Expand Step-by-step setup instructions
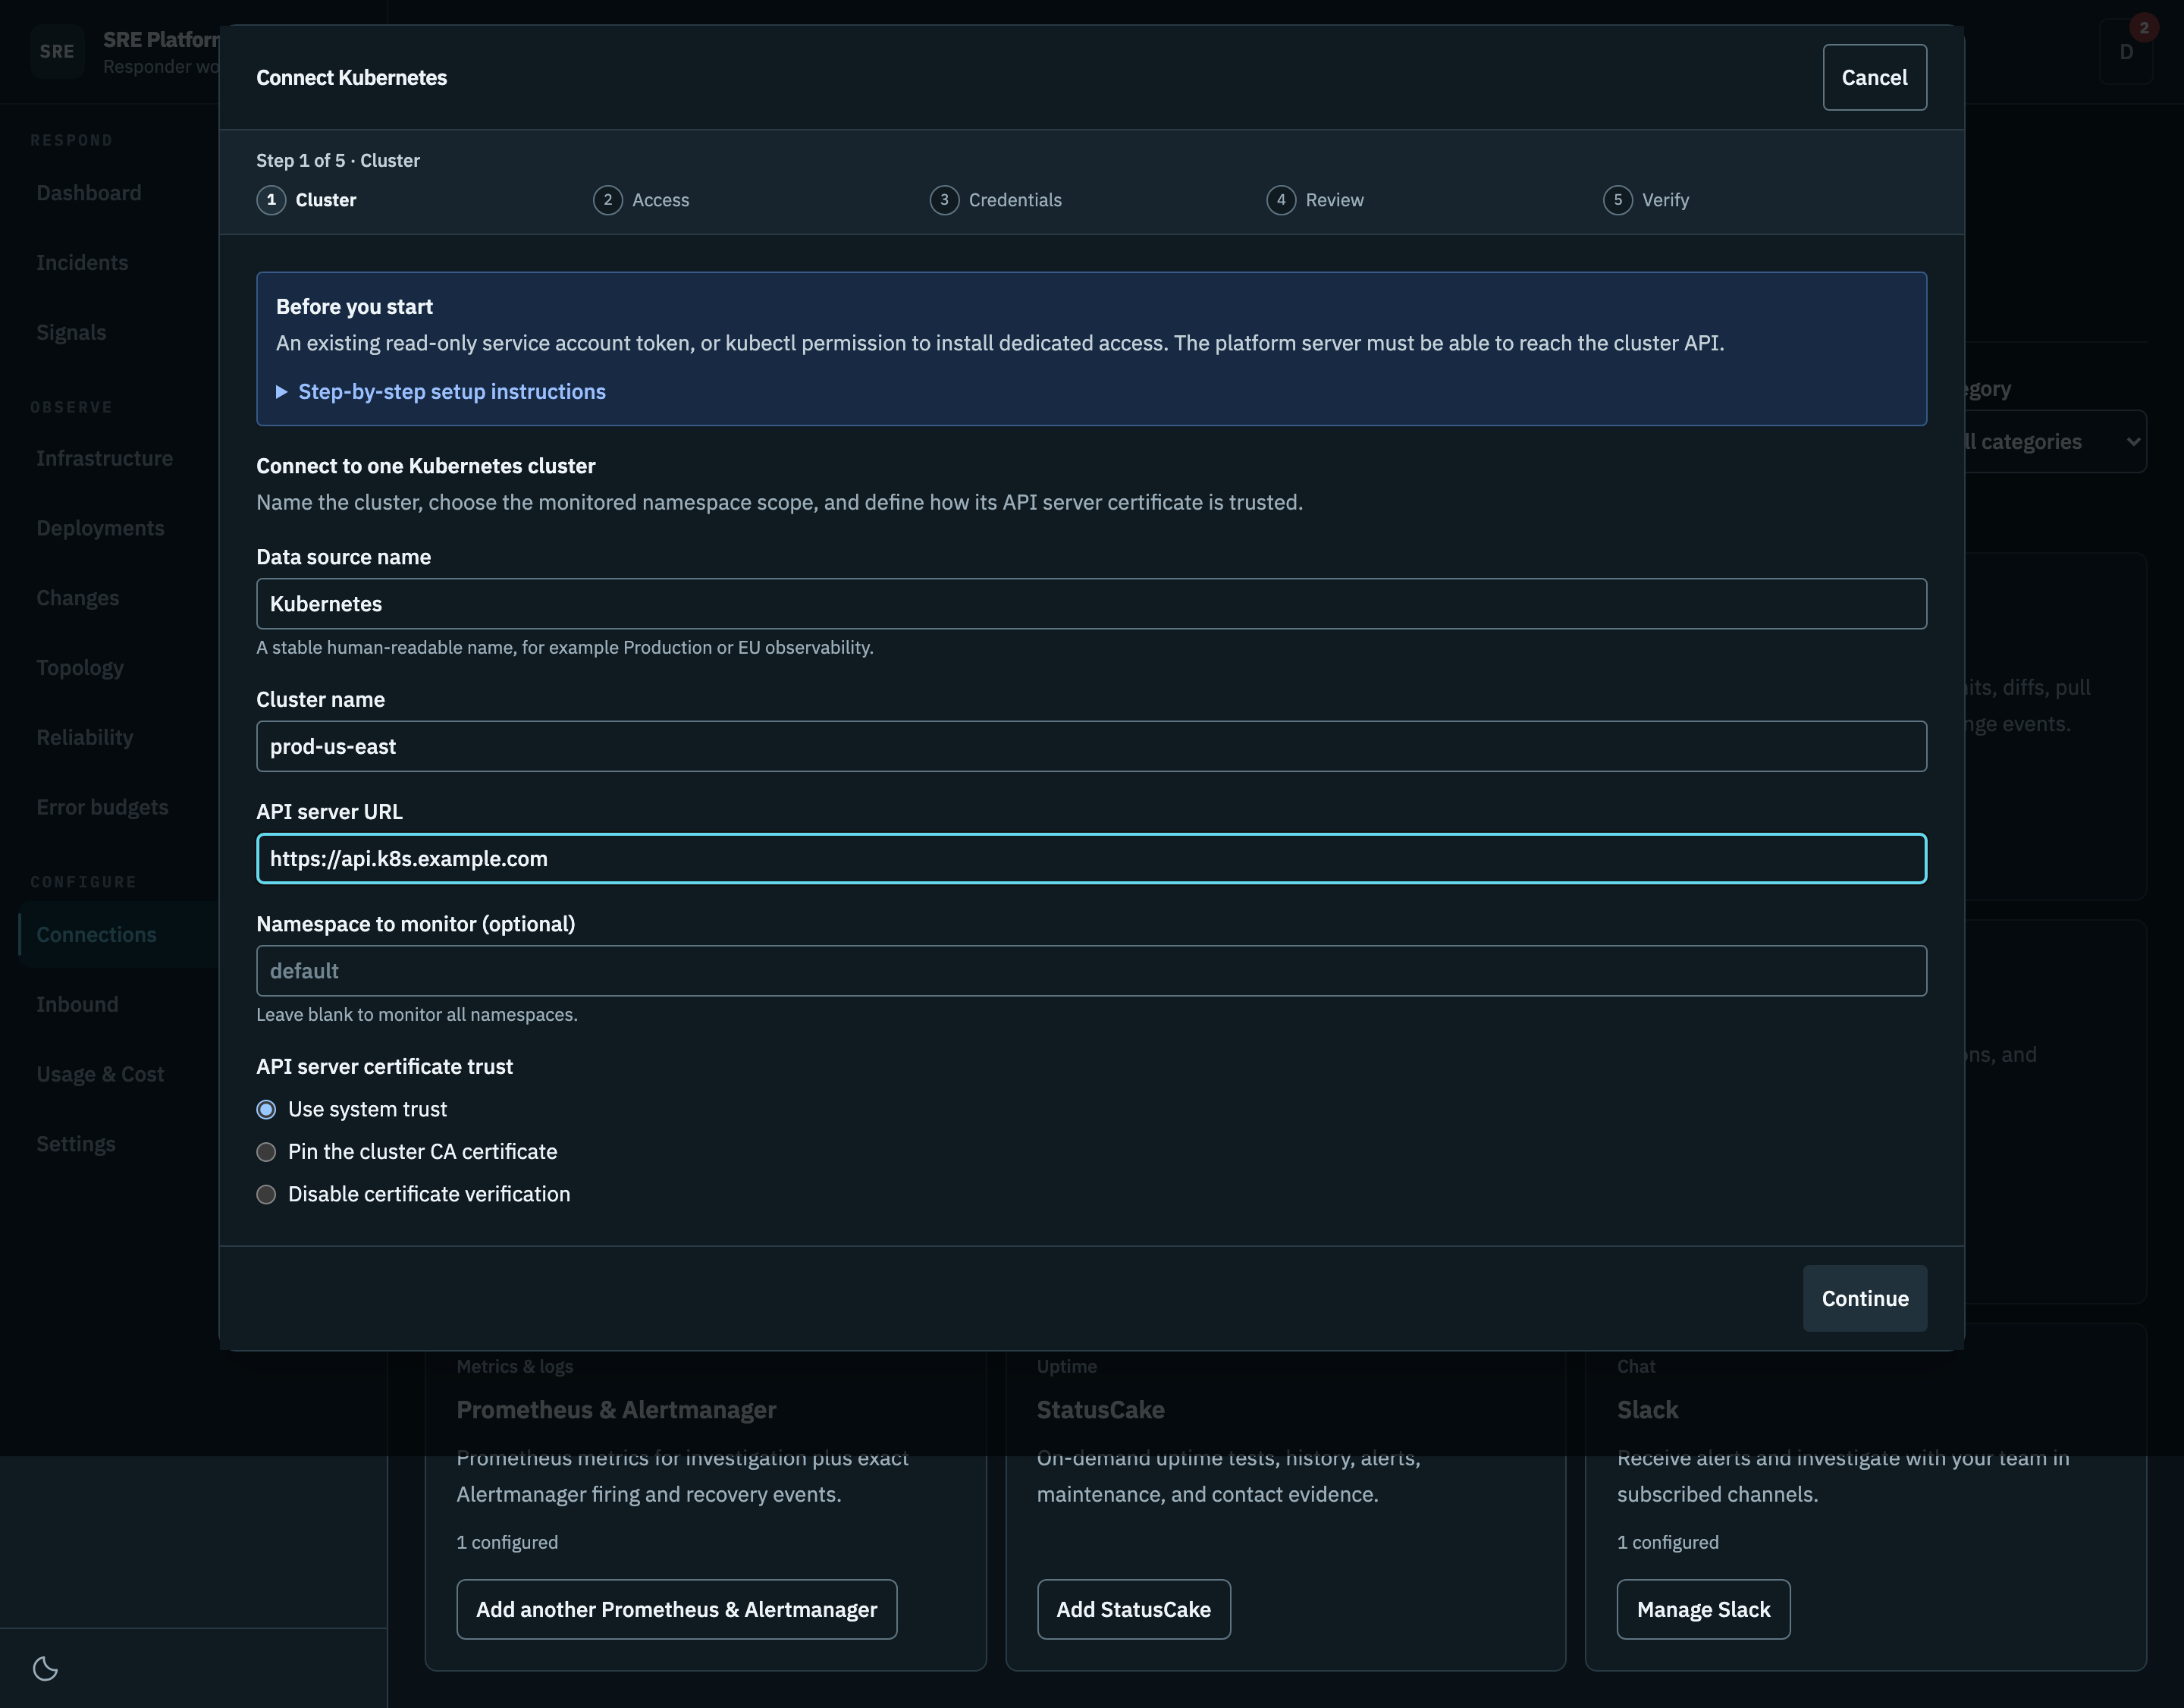 coord(441,391)
